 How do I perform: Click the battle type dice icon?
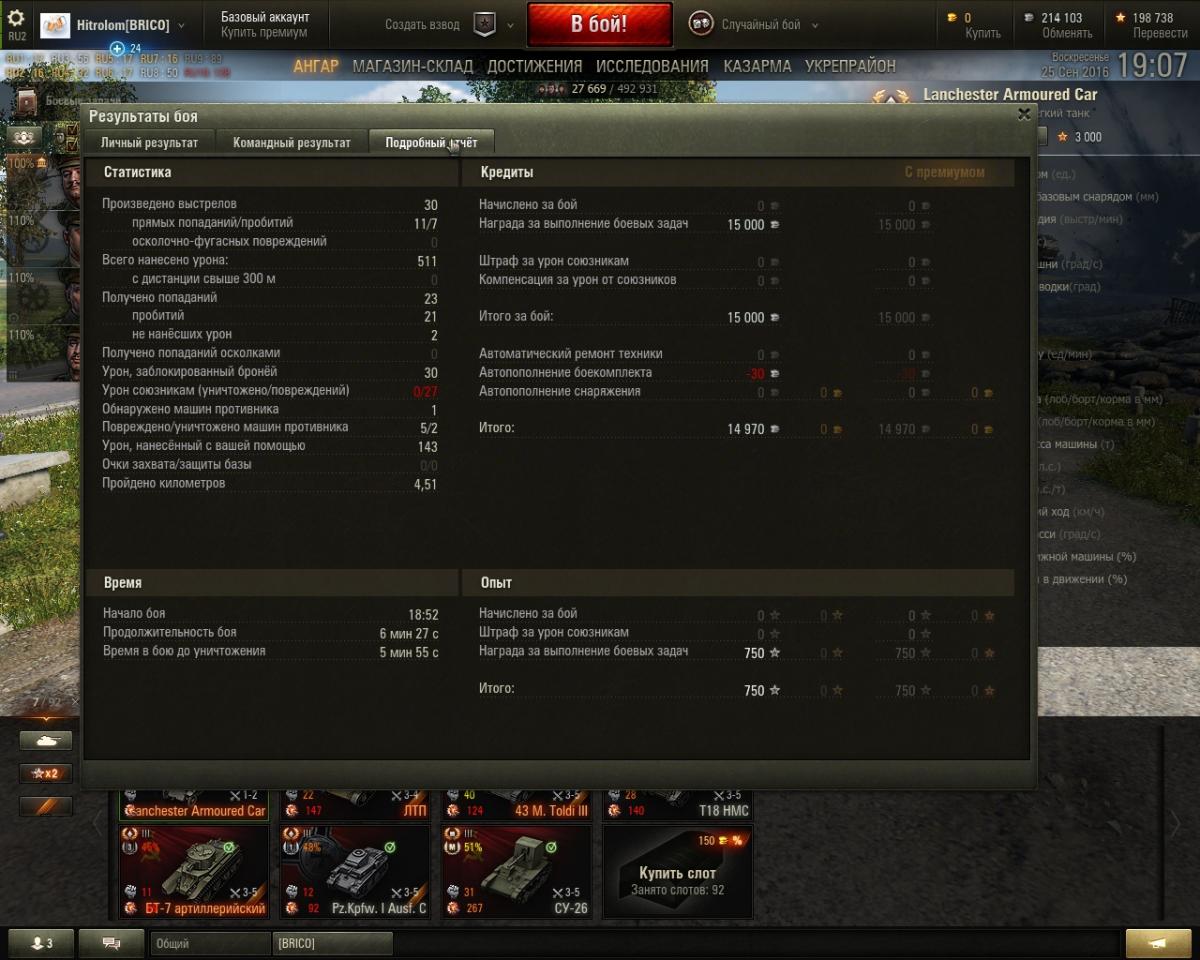point(701,24)
